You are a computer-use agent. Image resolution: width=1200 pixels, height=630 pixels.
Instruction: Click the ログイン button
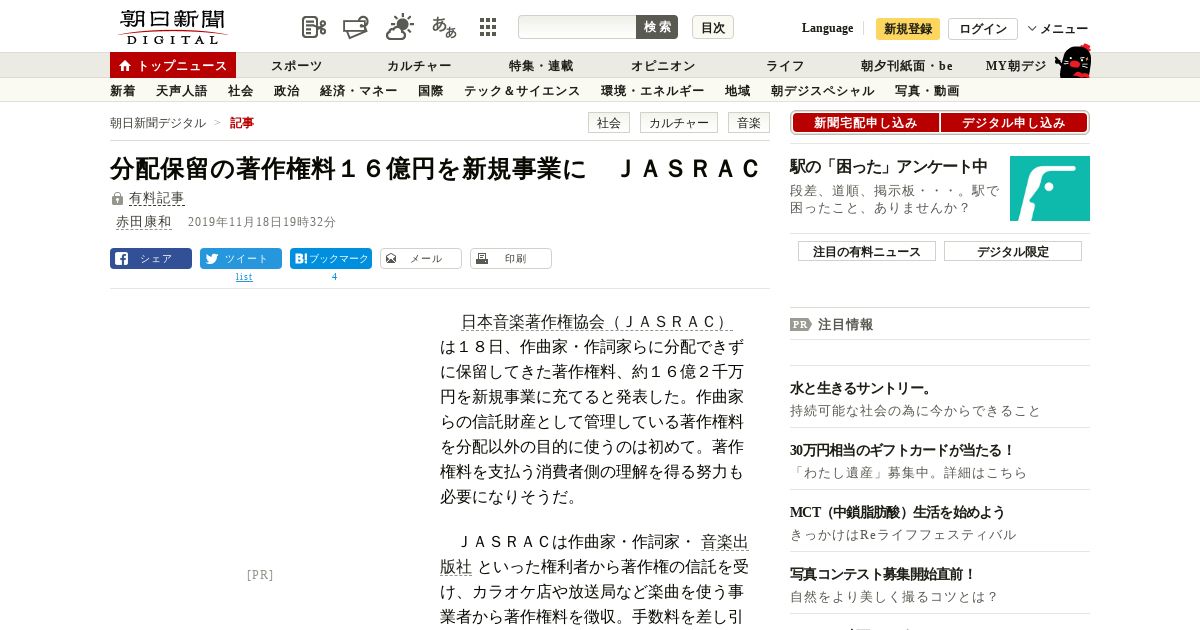point(983,29)
